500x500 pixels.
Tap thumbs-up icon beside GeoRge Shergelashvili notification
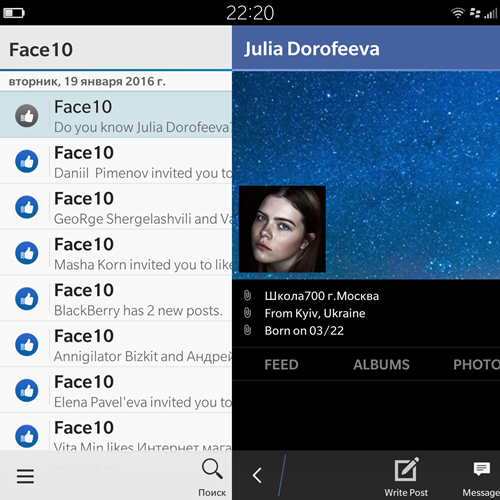pos(27,207)
